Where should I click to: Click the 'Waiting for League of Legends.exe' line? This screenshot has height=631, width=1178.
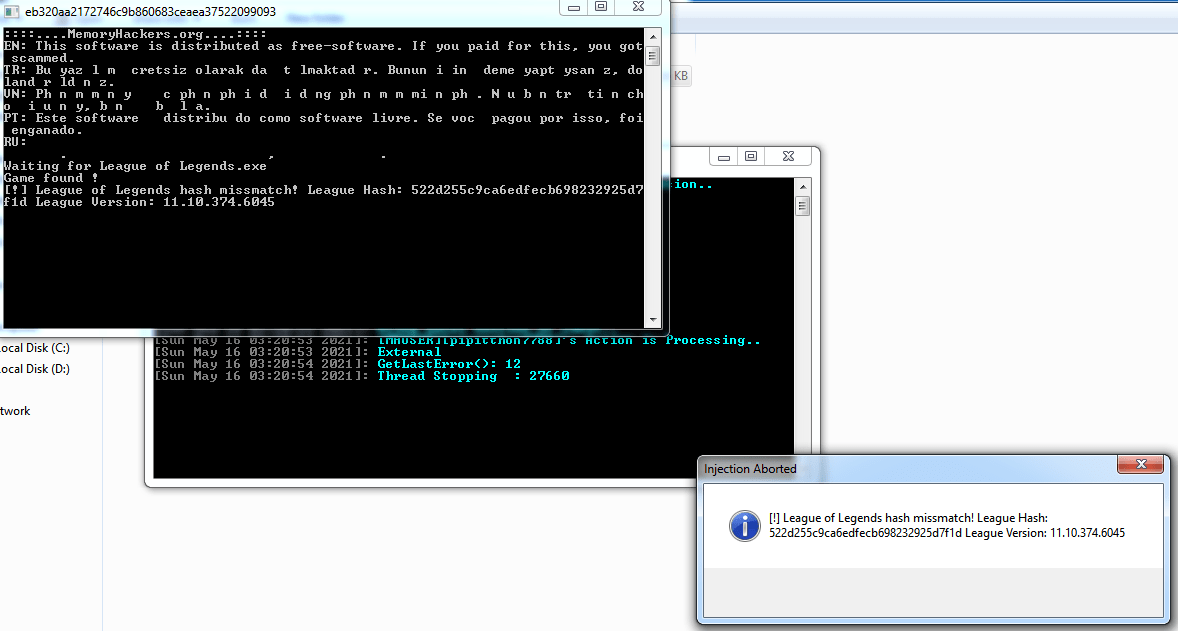(x=135, y=166)
